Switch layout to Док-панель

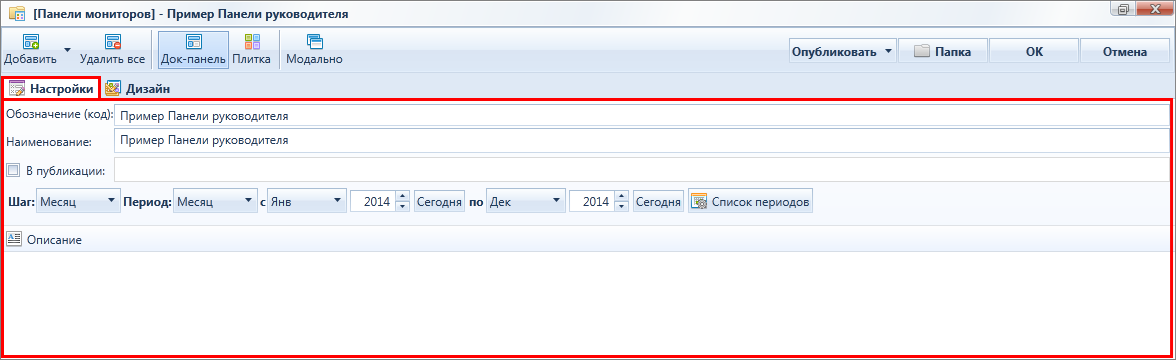[x=194, y=50]
